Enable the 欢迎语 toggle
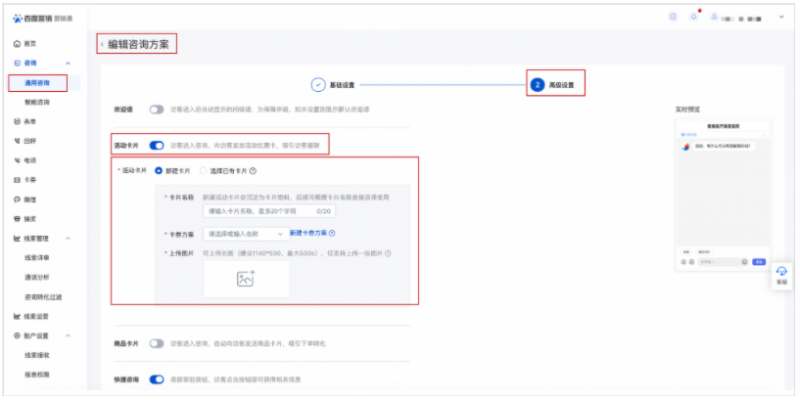The width and height of the screenshot is (800, 401). coord(157,109)
